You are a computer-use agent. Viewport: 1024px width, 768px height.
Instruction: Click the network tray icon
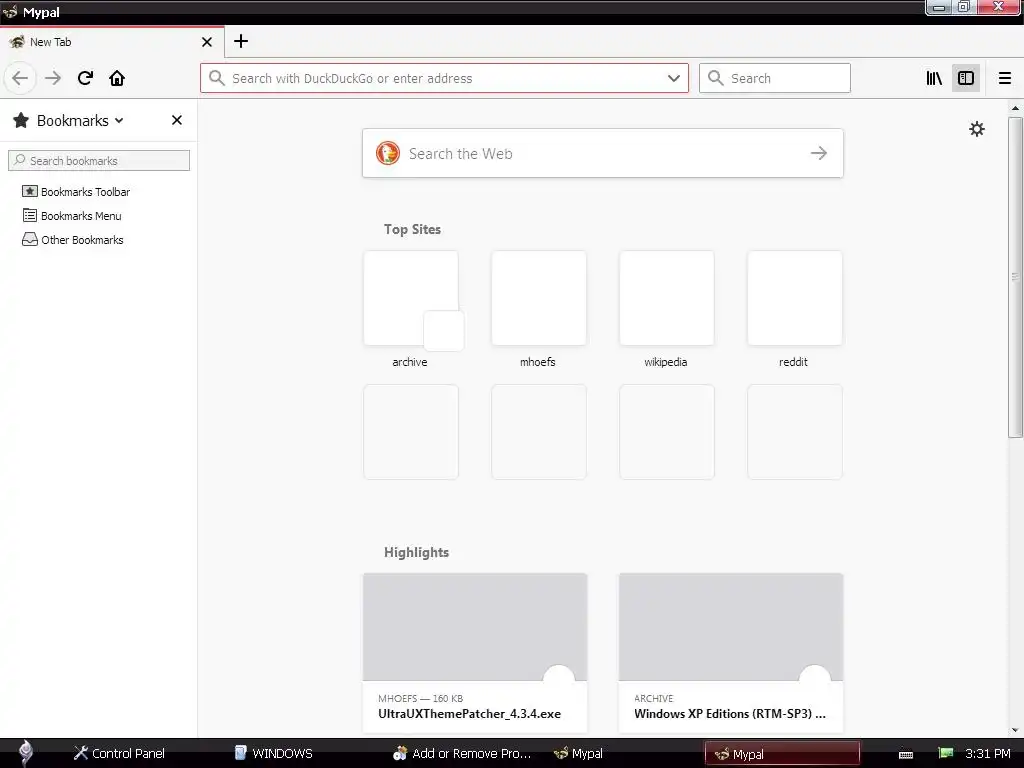point(946,753)
